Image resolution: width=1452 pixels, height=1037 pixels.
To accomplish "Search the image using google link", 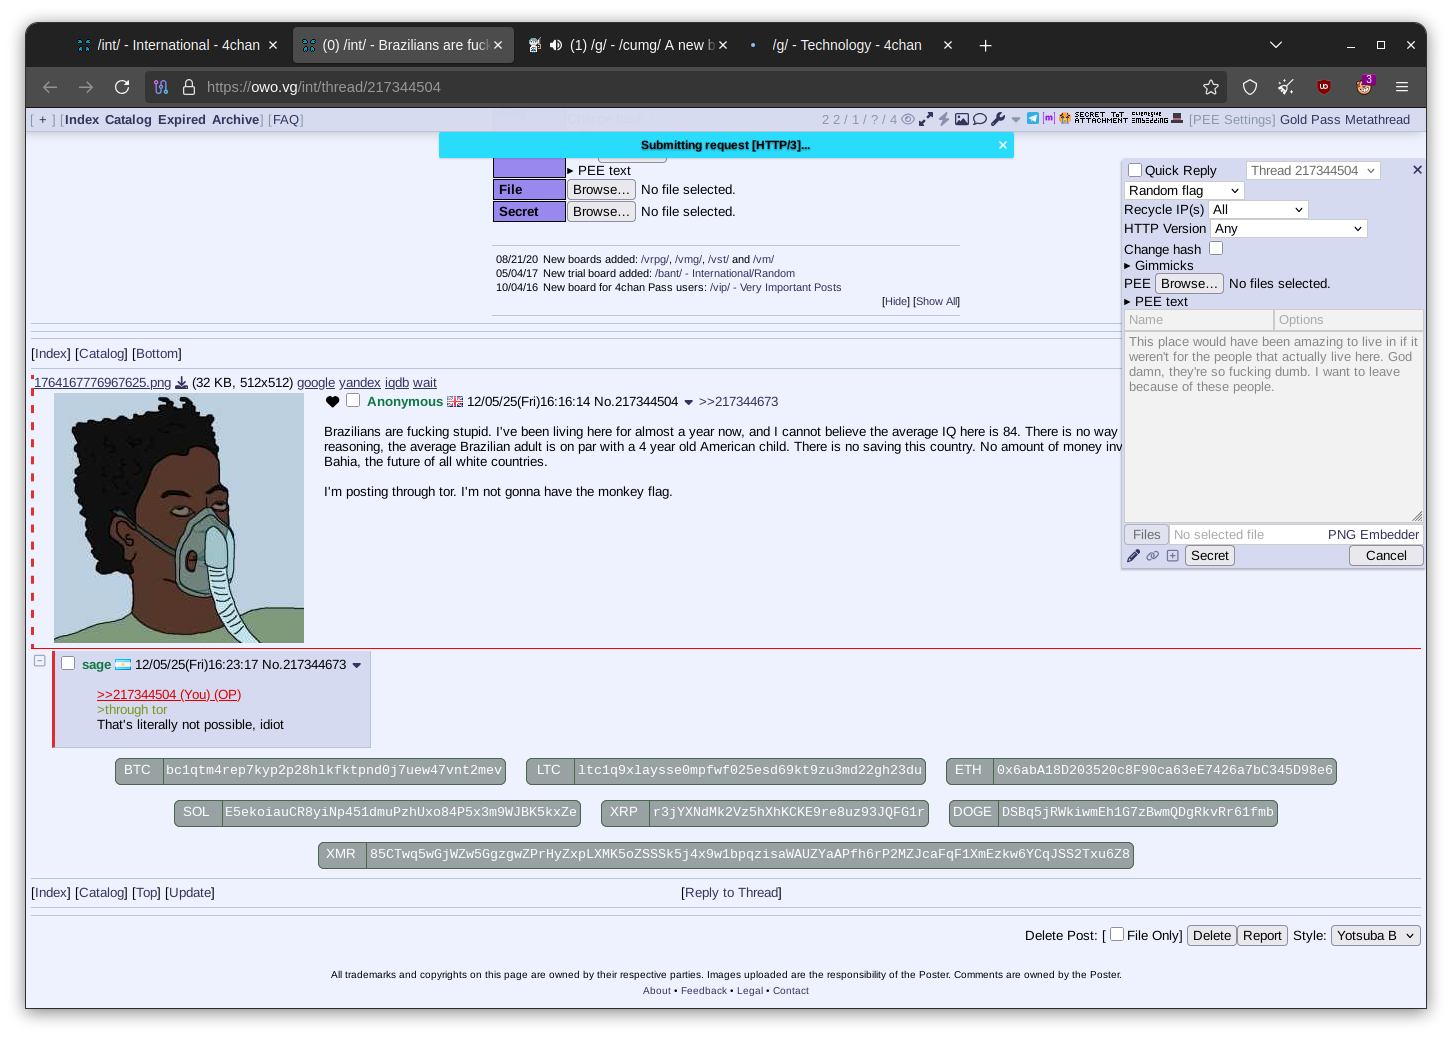I will (316, 383).
